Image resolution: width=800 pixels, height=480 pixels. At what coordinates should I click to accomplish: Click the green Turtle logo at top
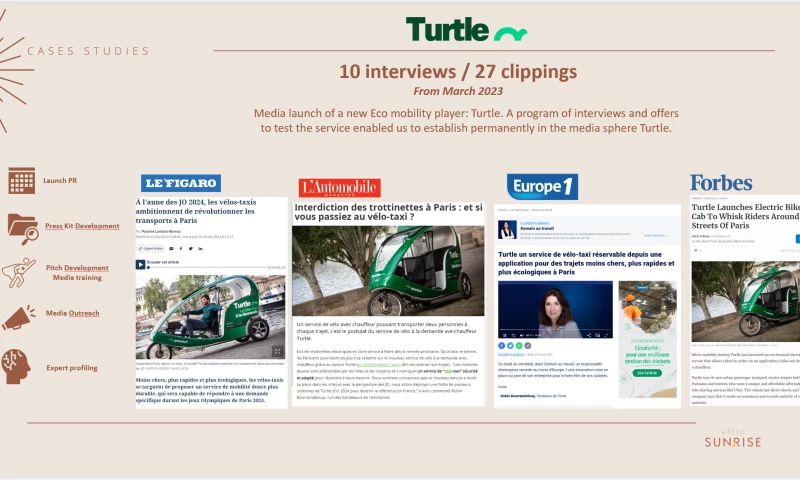[466, 29]
